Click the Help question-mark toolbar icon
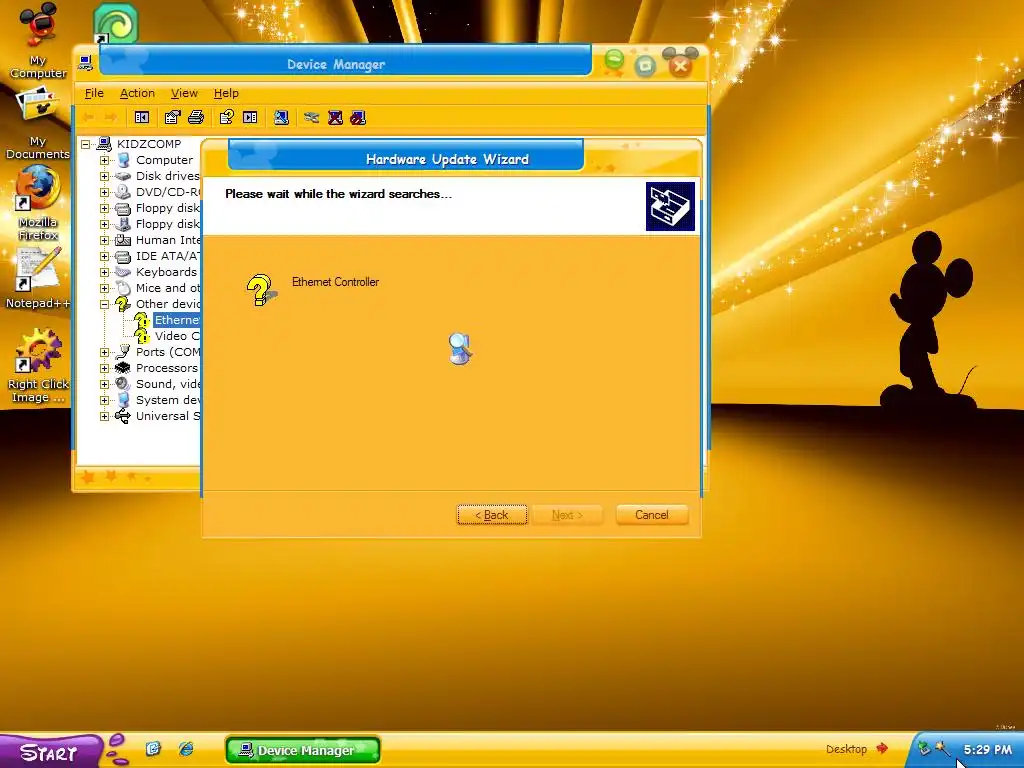The width and height of the screenshot is (1024, 768). coord(227,118)
